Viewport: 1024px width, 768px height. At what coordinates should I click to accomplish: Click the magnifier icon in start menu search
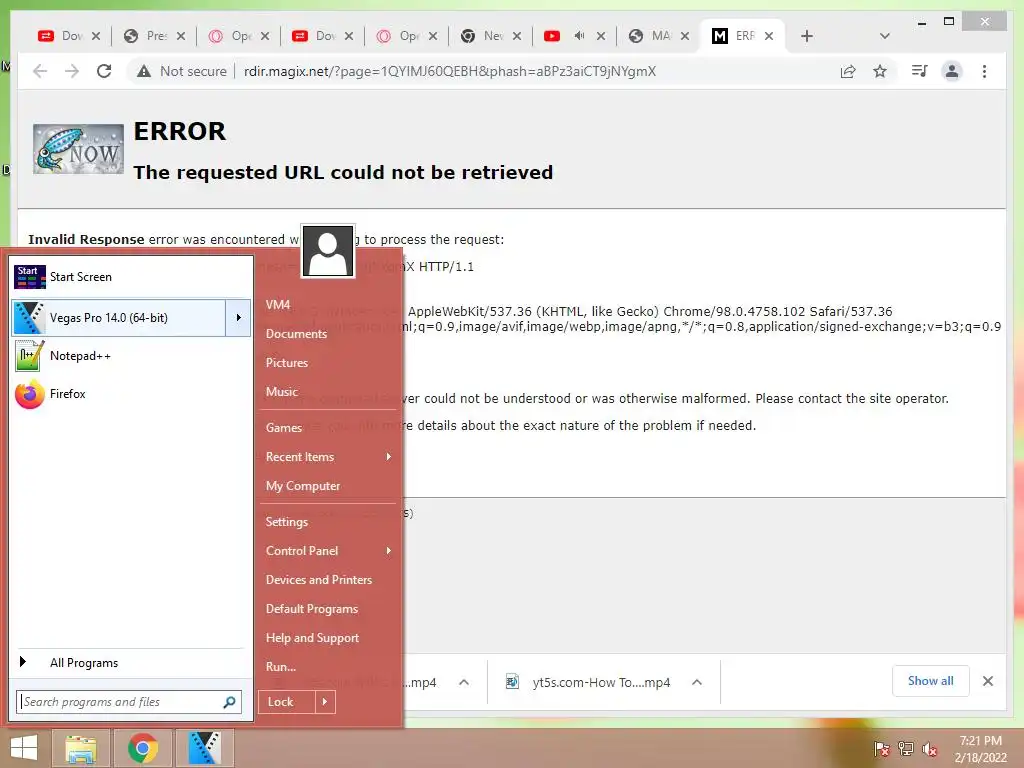click(229, 702)
